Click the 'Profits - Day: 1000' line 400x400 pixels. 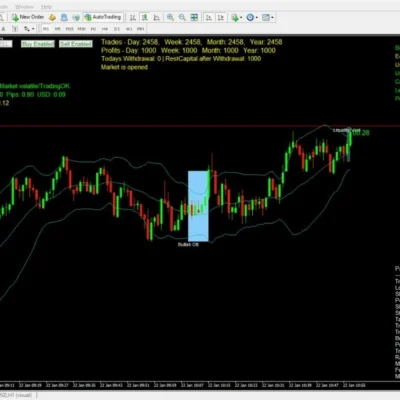pyautogui.click(x=188, y=50)
